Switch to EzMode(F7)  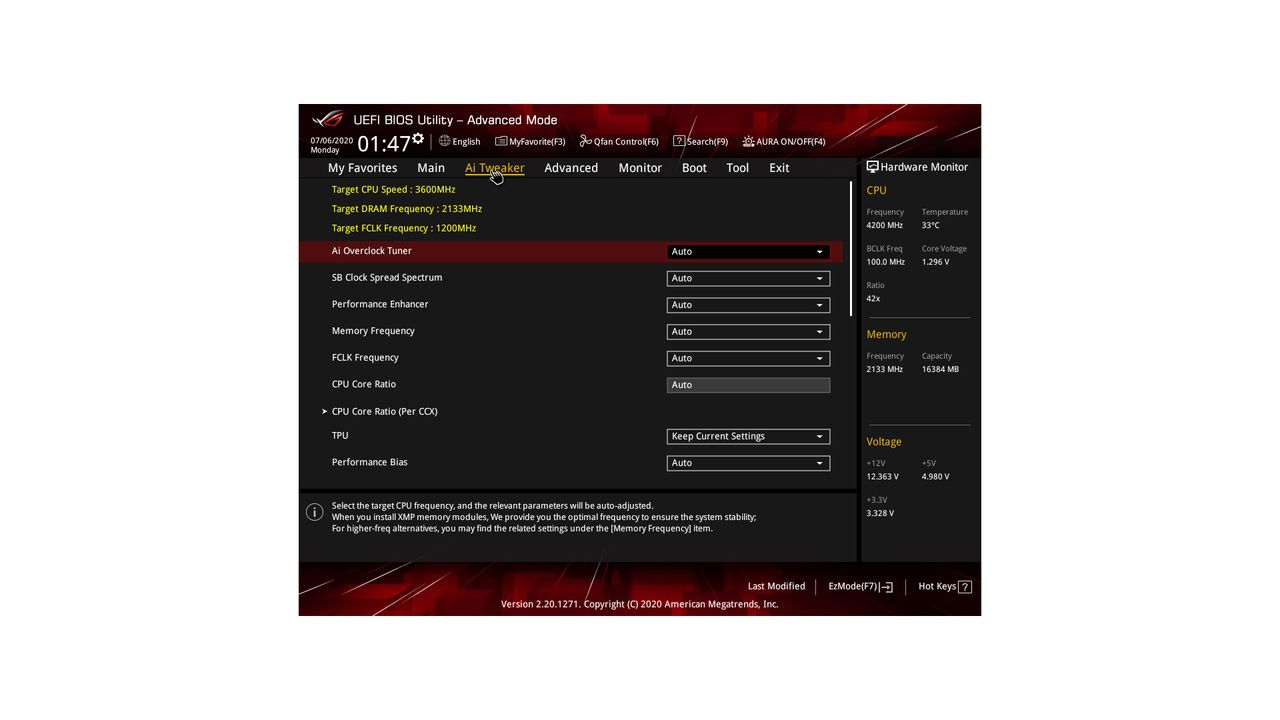860,586
